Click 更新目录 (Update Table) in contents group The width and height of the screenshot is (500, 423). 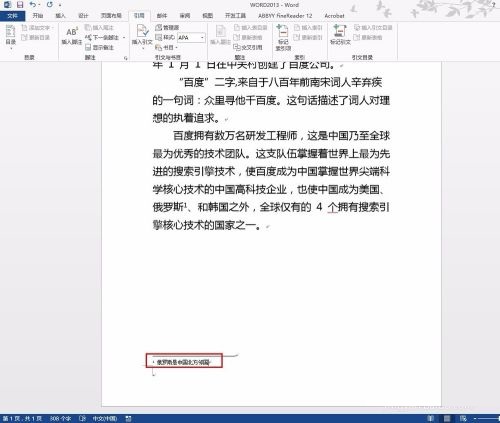tap(36, 37)
